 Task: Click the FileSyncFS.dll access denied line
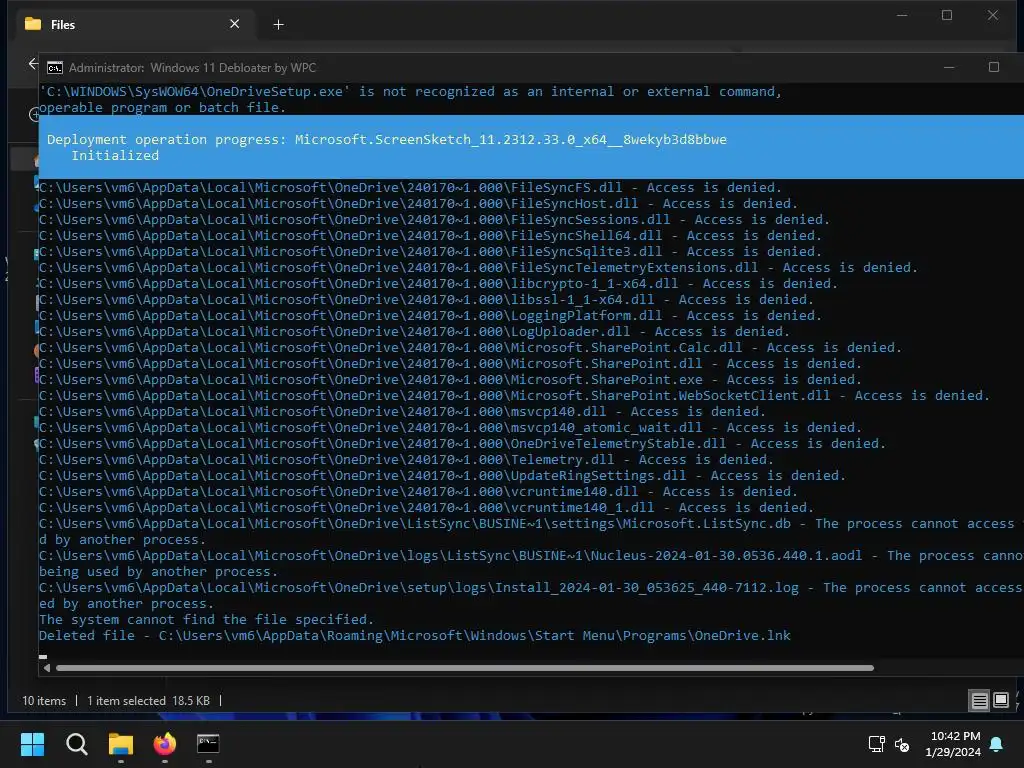pyautogui.click(x=410, y=188)
